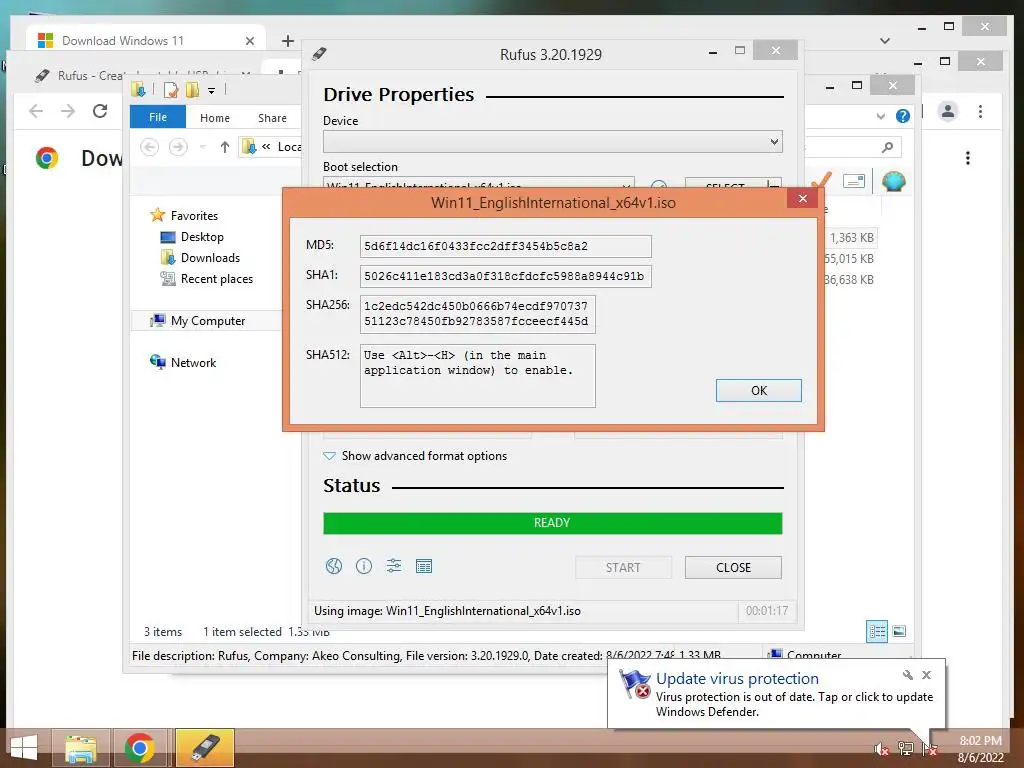This screenshot has height=768, width=1024.
Task: Click Rufus taskbar icon
Action: [204, 748]
